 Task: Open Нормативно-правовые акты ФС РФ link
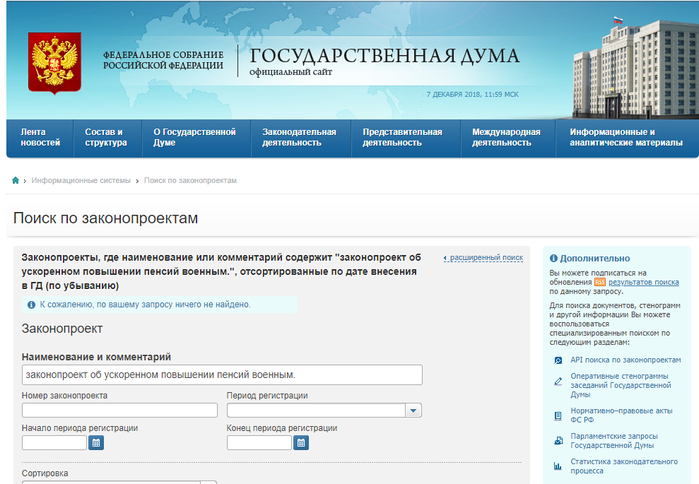(621, 415)
